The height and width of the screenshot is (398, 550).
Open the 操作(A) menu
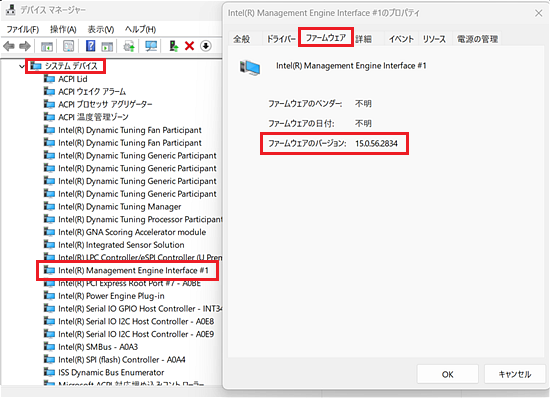point(63,29)
